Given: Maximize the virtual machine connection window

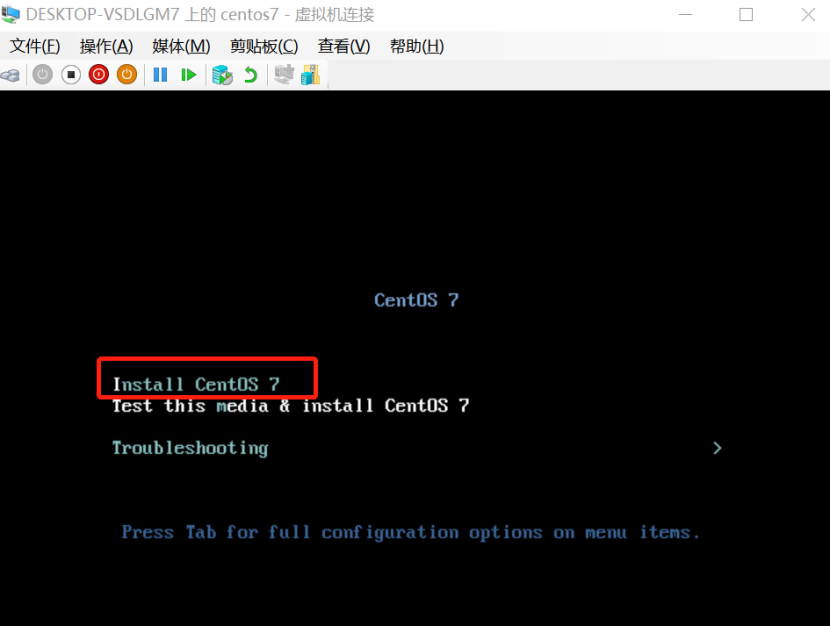Looking at the screenshot, I should (x=746, y=14).
